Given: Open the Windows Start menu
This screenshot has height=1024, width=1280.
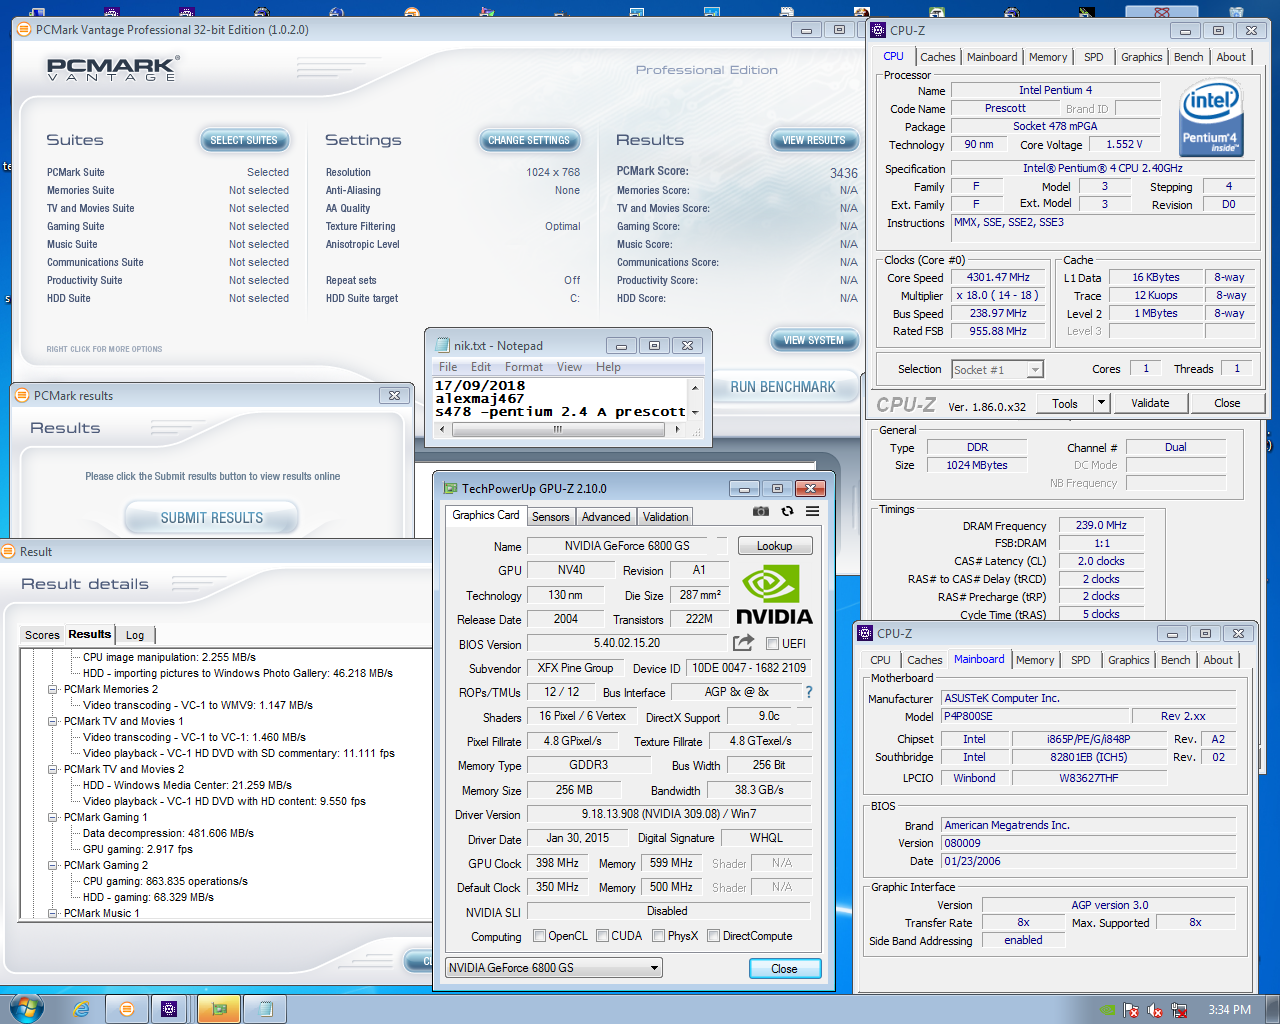Looking at the screenshot, I should click(x=26, y=1008).
